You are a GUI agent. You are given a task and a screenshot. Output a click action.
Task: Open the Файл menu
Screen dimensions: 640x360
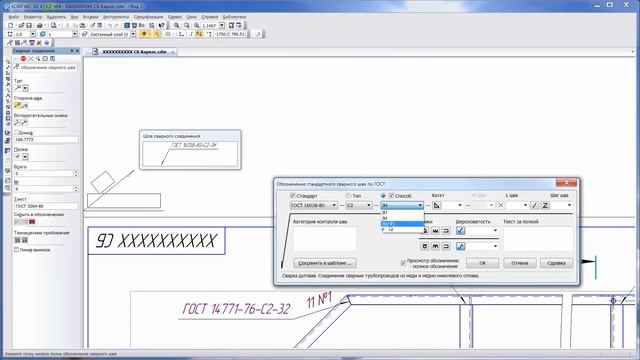coord(13,17)
